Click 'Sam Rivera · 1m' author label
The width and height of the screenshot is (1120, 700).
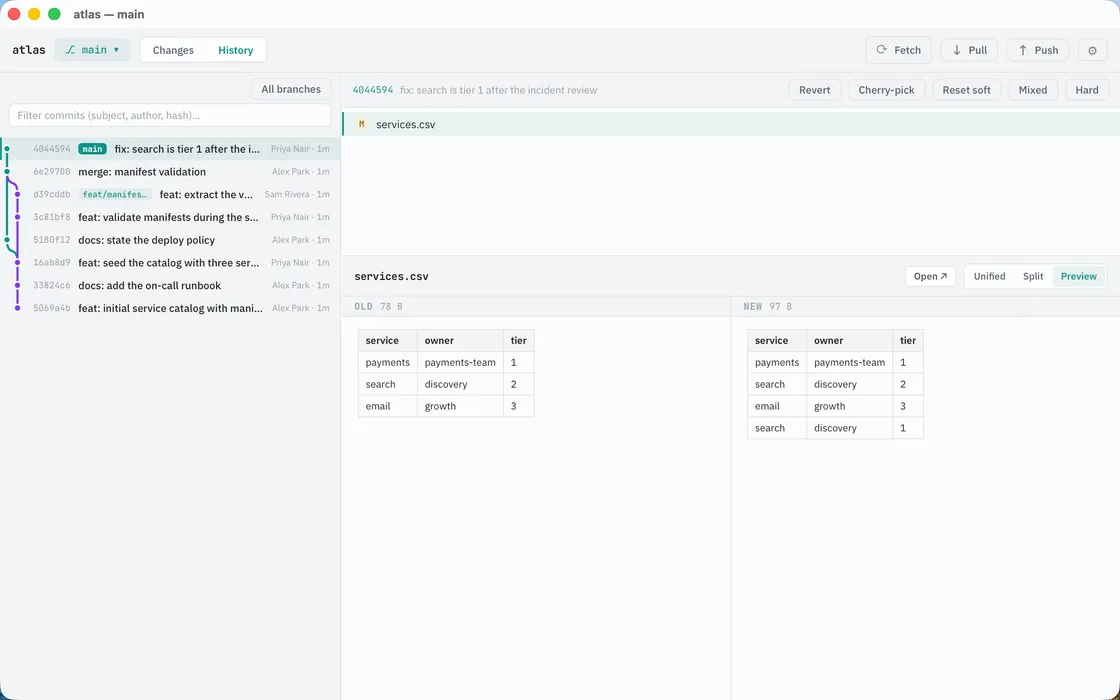pos(297,194)
